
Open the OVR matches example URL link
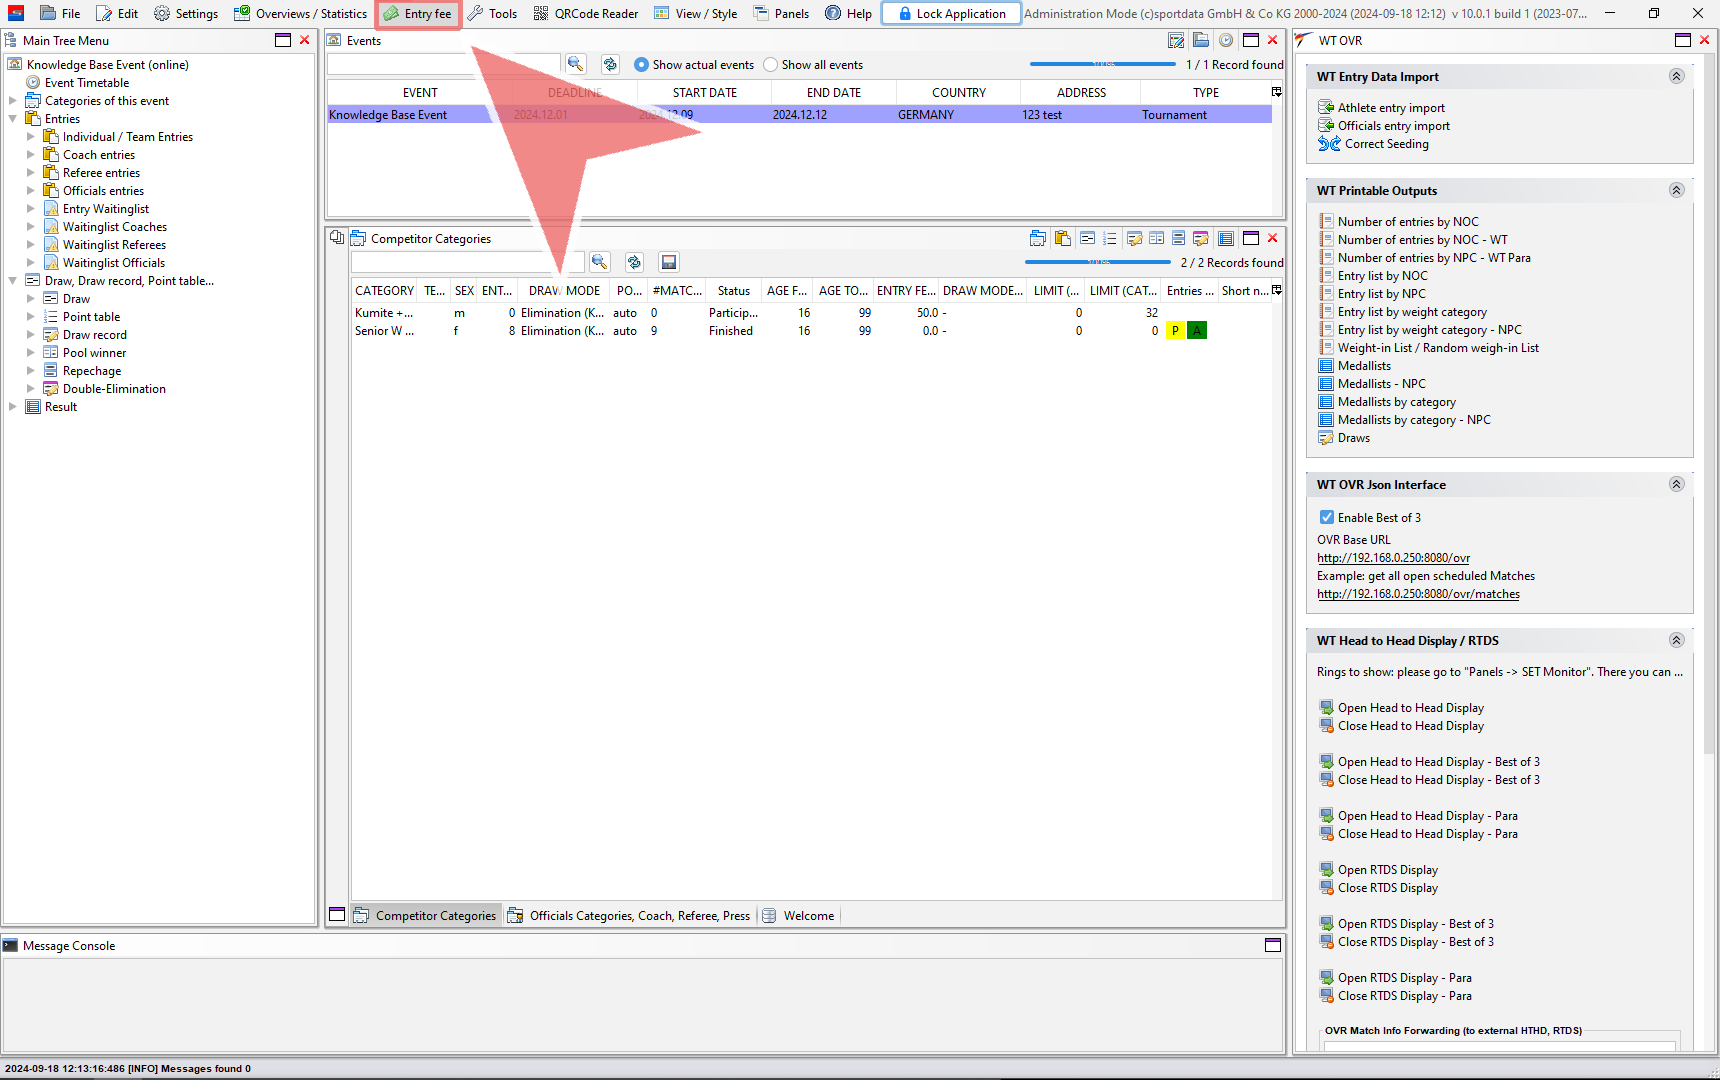click(1417, 594)
